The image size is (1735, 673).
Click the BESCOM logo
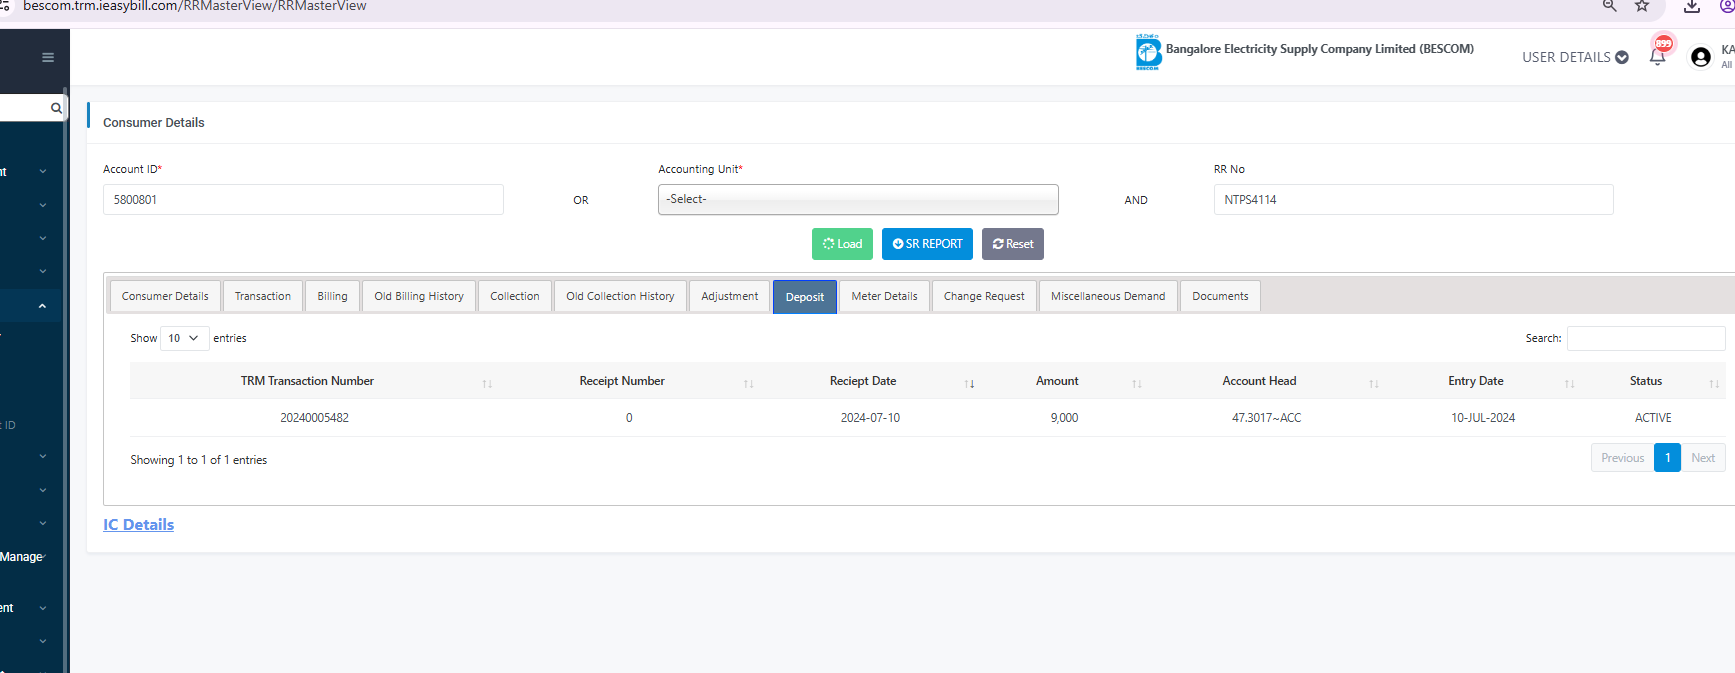coord(1148,52)
